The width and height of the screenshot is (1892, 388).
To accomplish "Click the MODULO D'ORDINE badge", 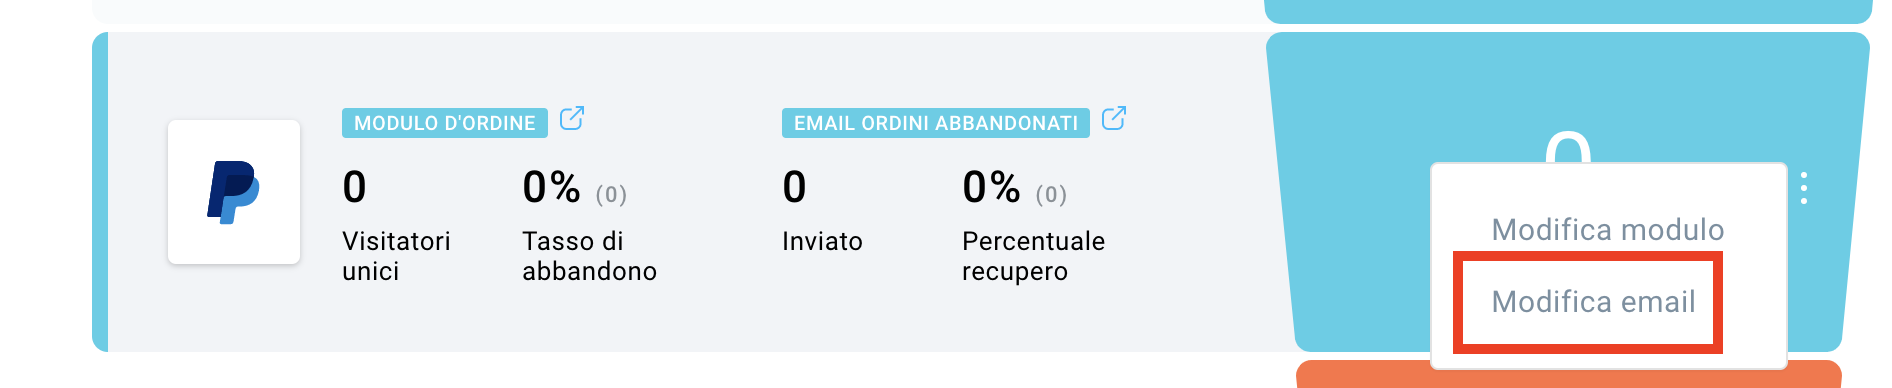I will pyautogui.click(x=445, y=123).
